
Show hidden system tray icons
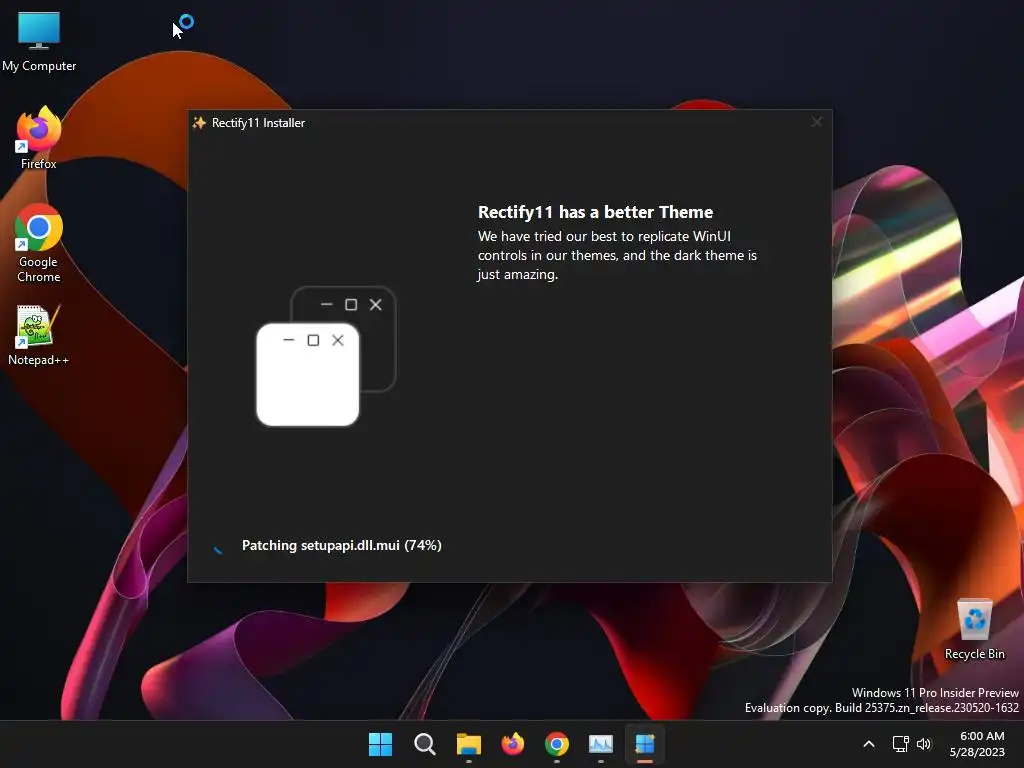coord(869,744)
